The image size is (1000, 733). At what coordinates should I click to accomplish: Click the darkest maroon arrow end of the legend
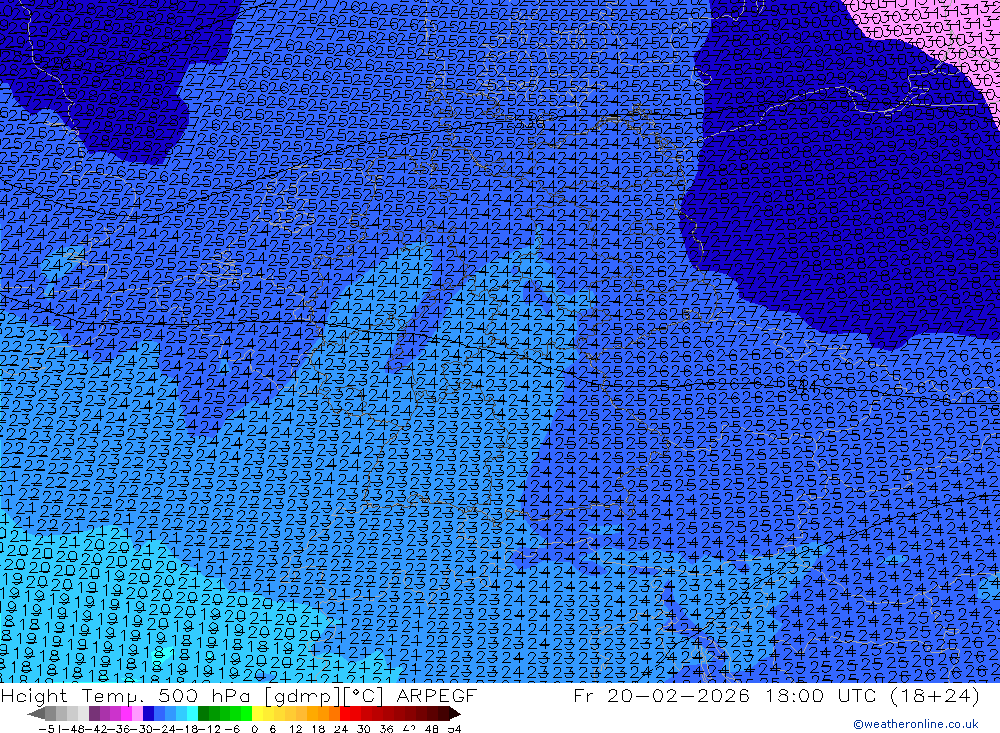pos(455,713)
